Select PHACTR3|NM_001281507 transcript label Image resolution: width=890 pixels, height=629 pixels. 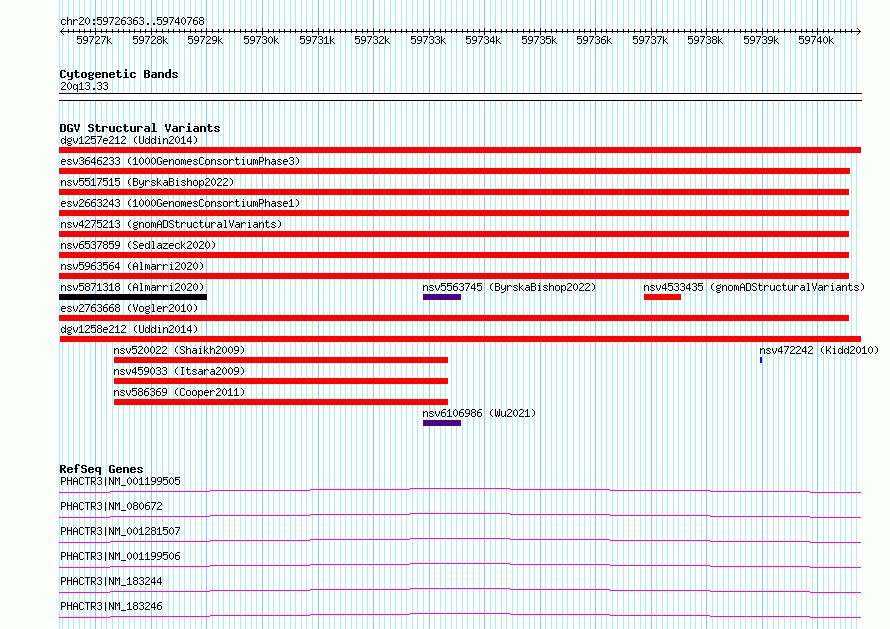click(120, 531)
